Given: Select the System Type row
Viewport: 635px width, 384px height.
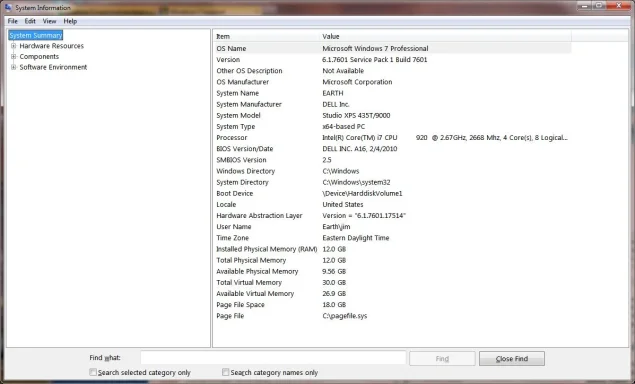Looking at the screenshot, I should 392,126.
